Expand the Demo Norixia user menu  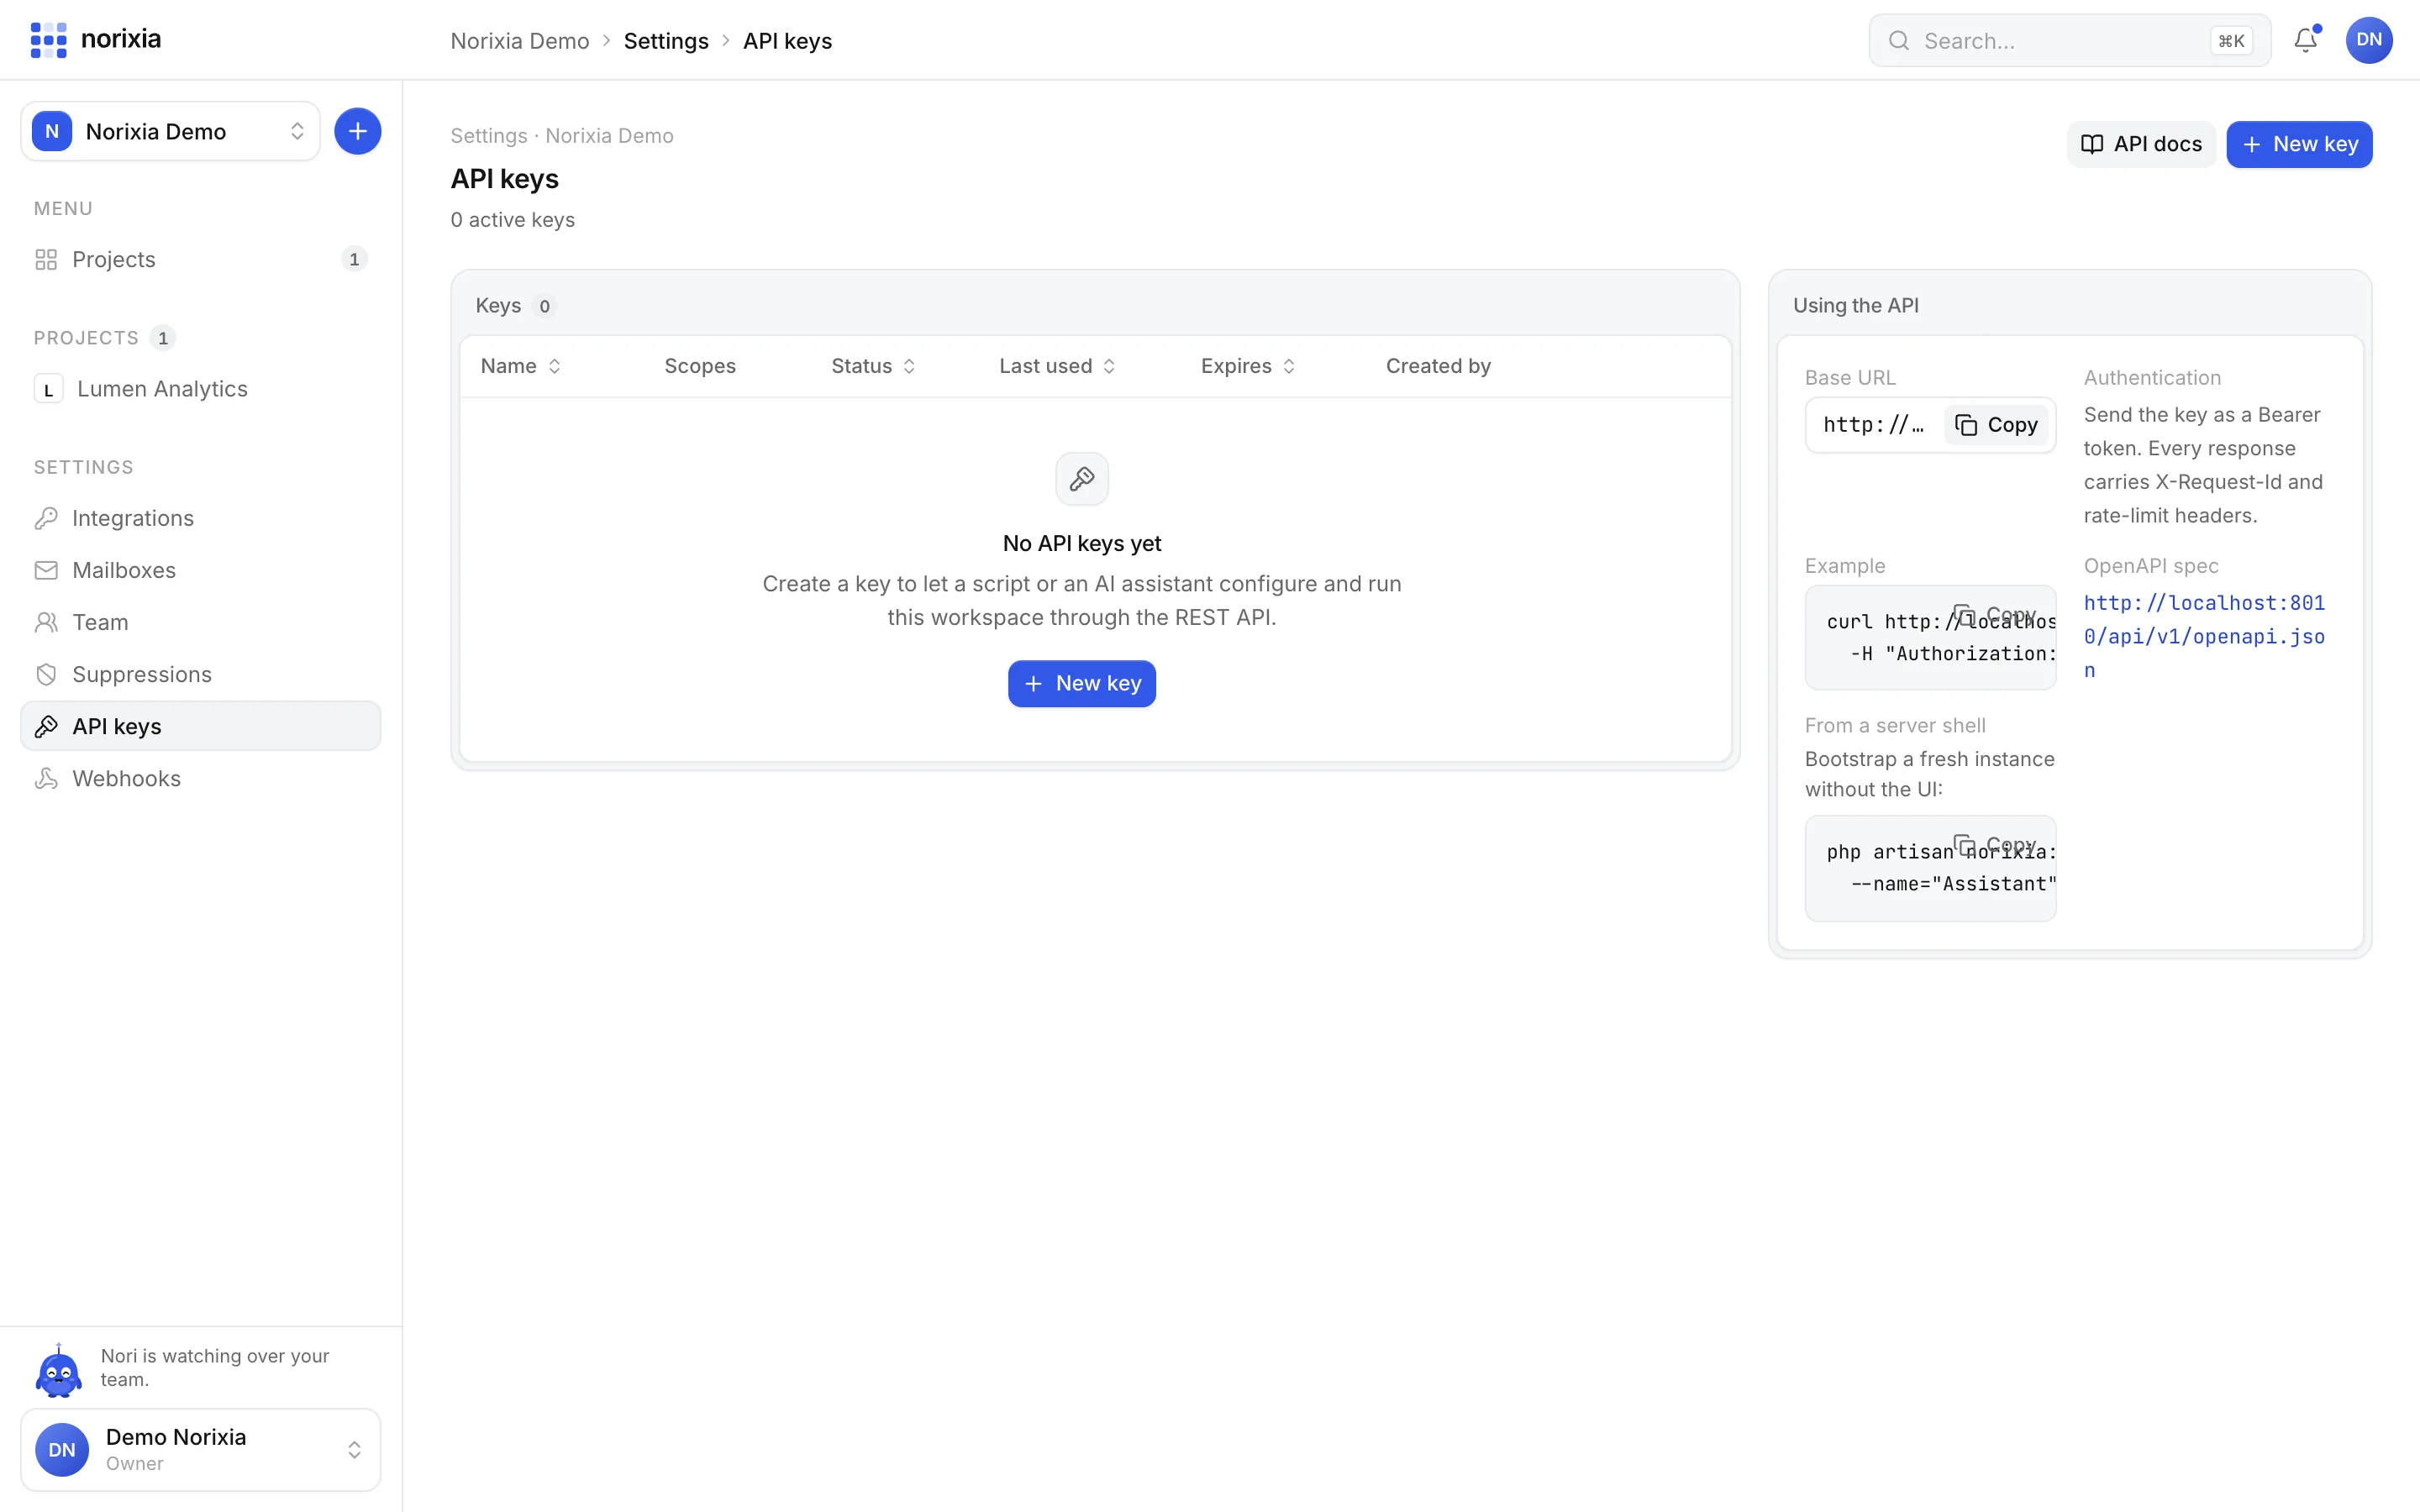(200, 1449)
